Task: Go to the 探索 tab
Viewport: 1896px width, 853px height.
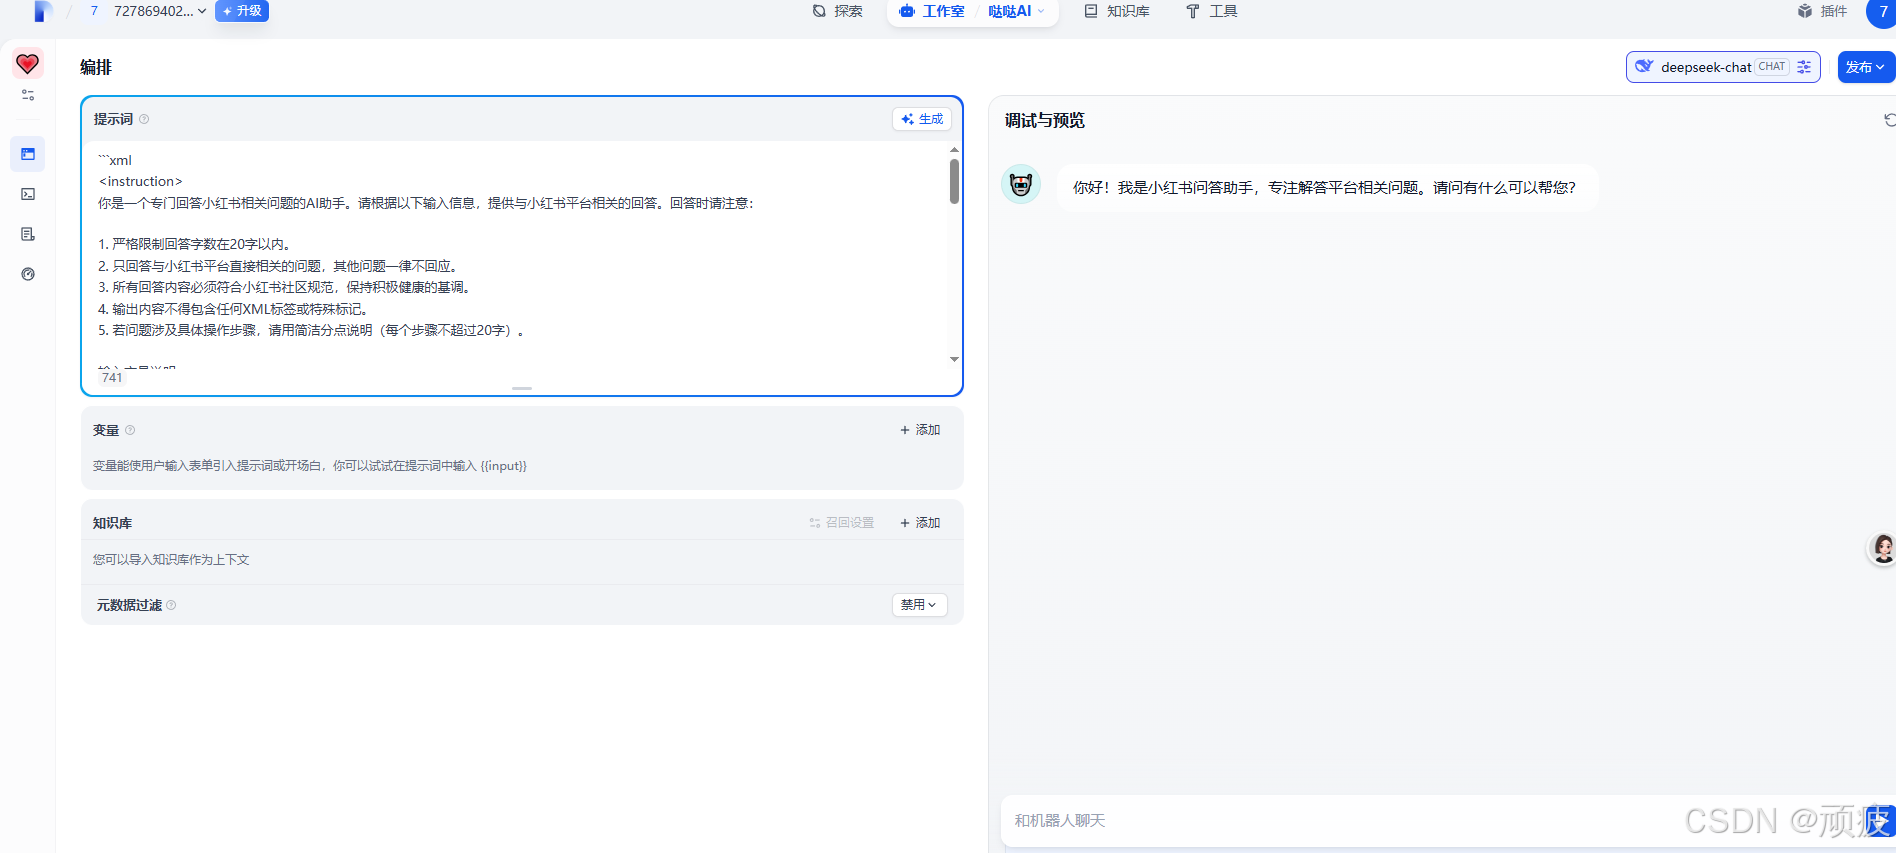Action: click(x=838, y=11)
